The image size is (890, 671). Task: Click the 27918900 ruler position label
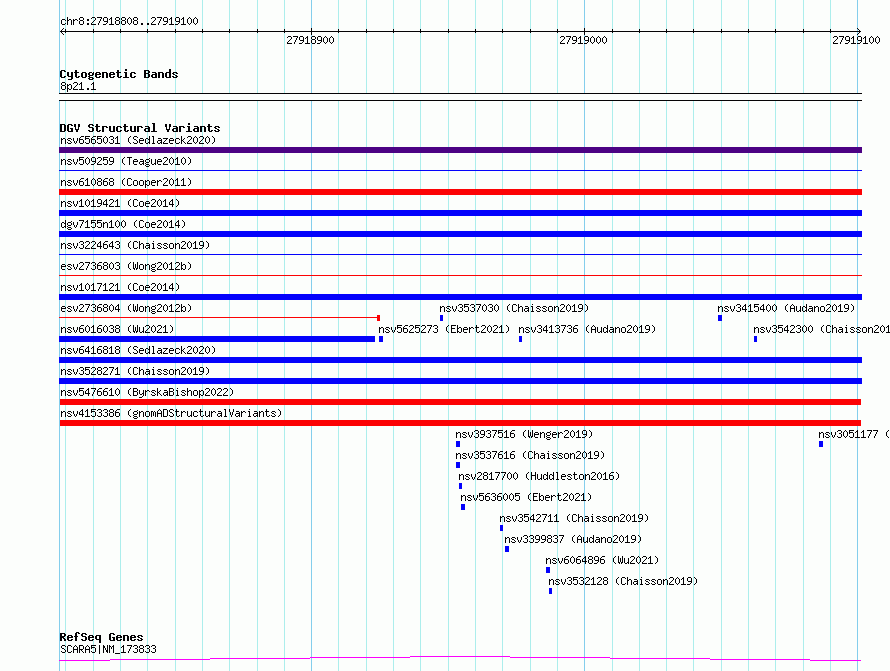[310, 40]
